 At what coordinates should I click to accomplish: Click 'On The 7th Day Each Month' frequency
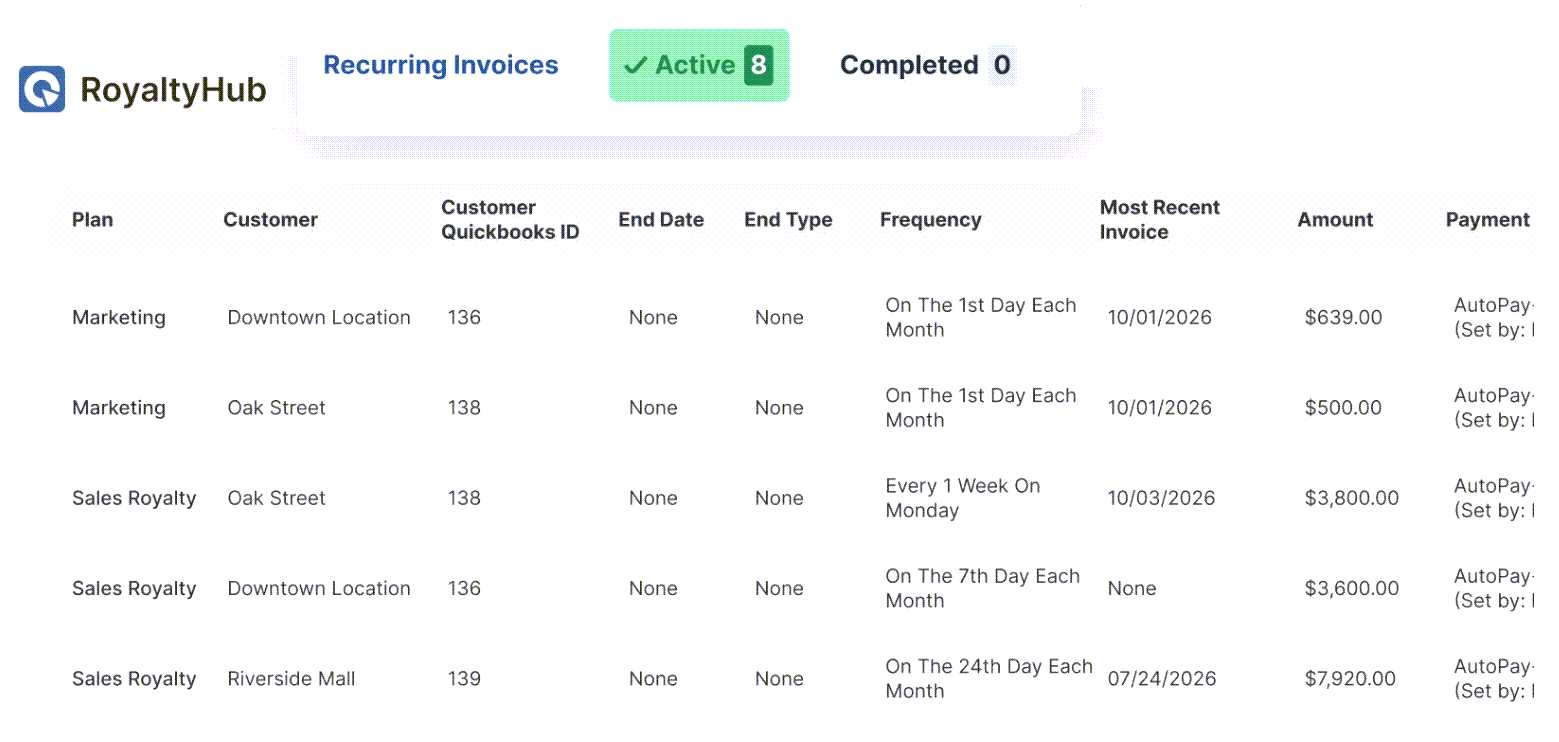pos(983,588)
